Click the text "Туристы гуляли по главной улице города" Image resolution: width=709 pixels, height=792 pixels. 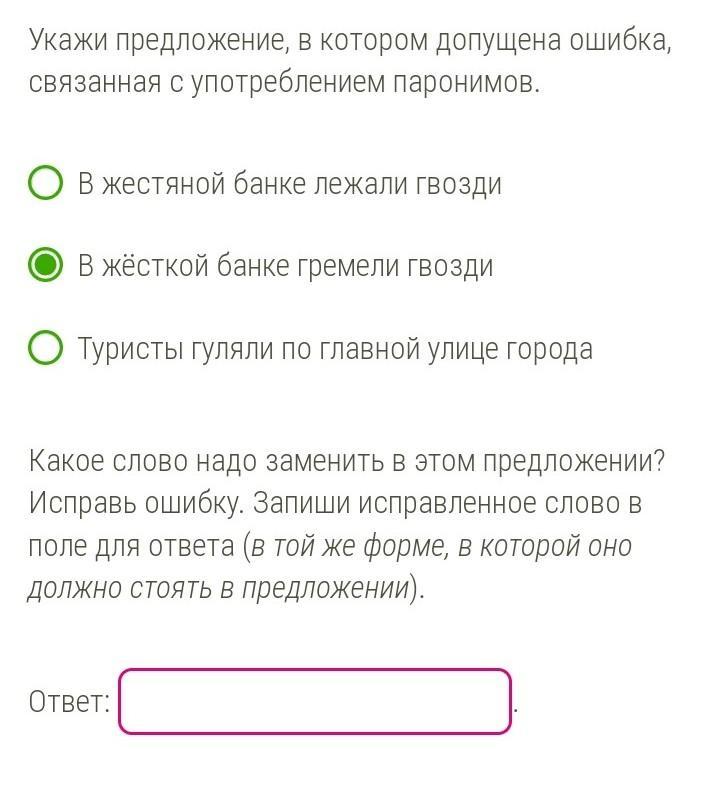[x=335, y=349]
